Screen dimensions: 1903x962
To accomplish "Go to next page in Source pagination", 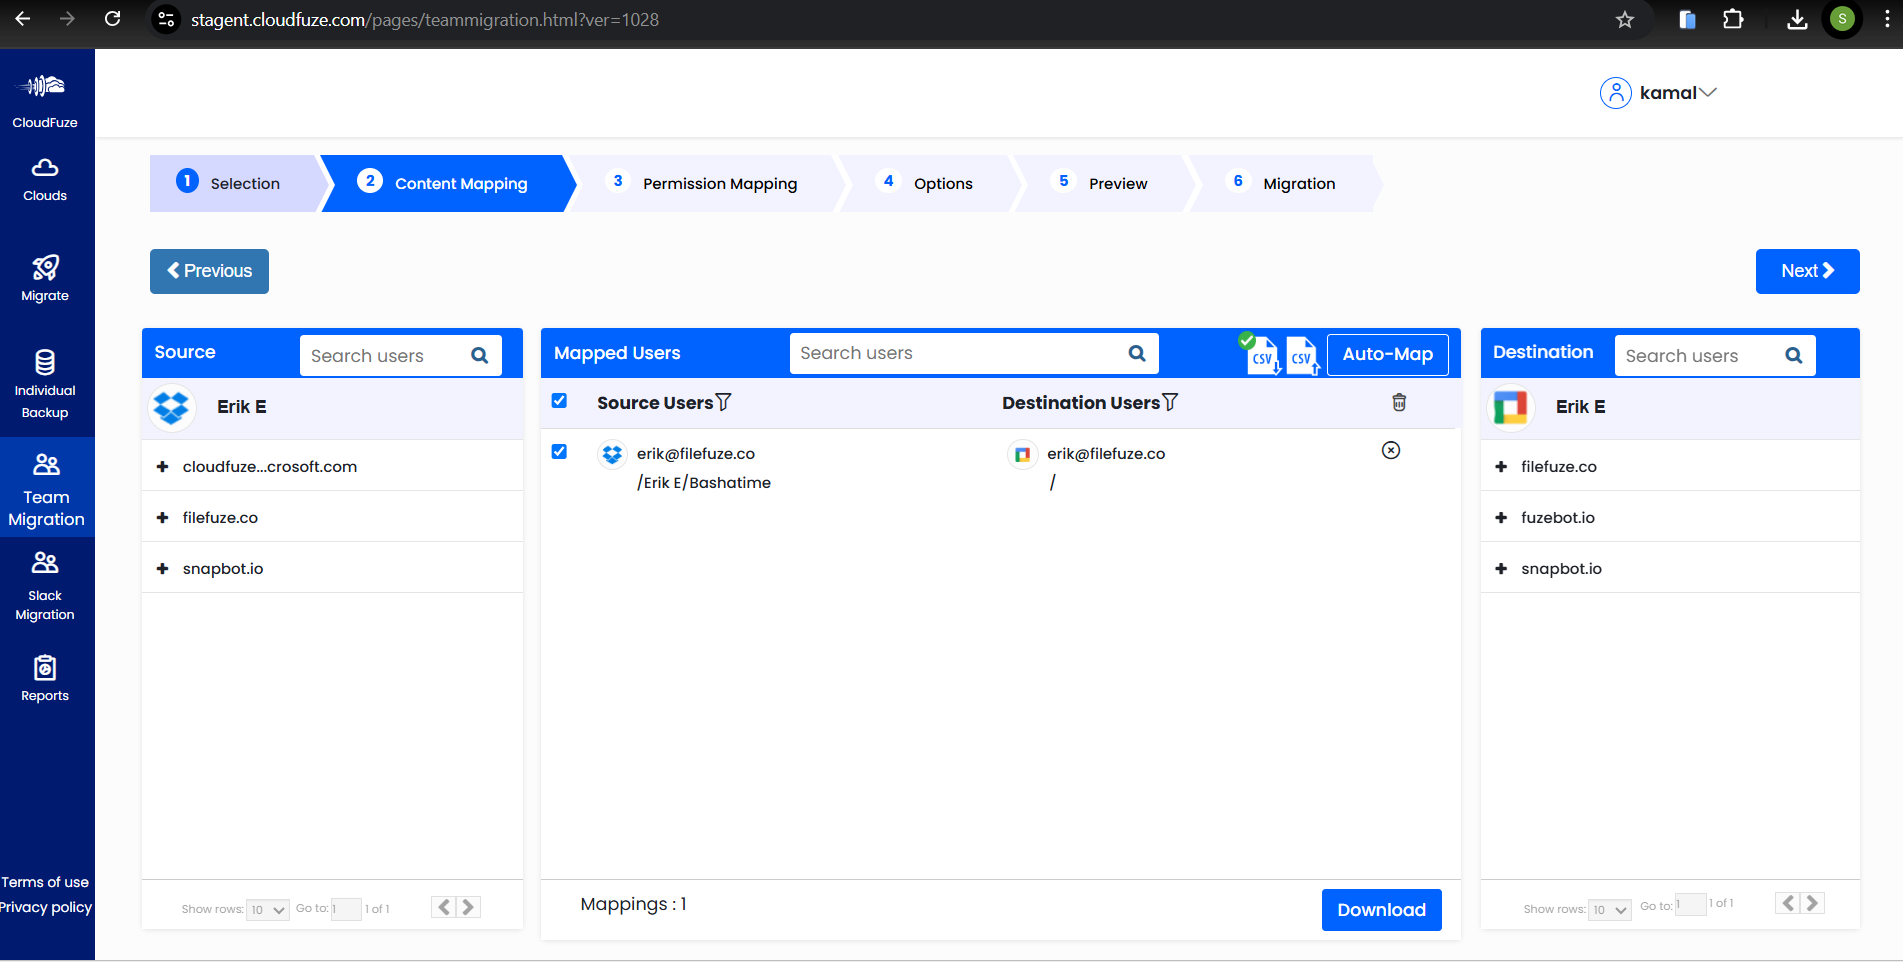I will (468, 907).
